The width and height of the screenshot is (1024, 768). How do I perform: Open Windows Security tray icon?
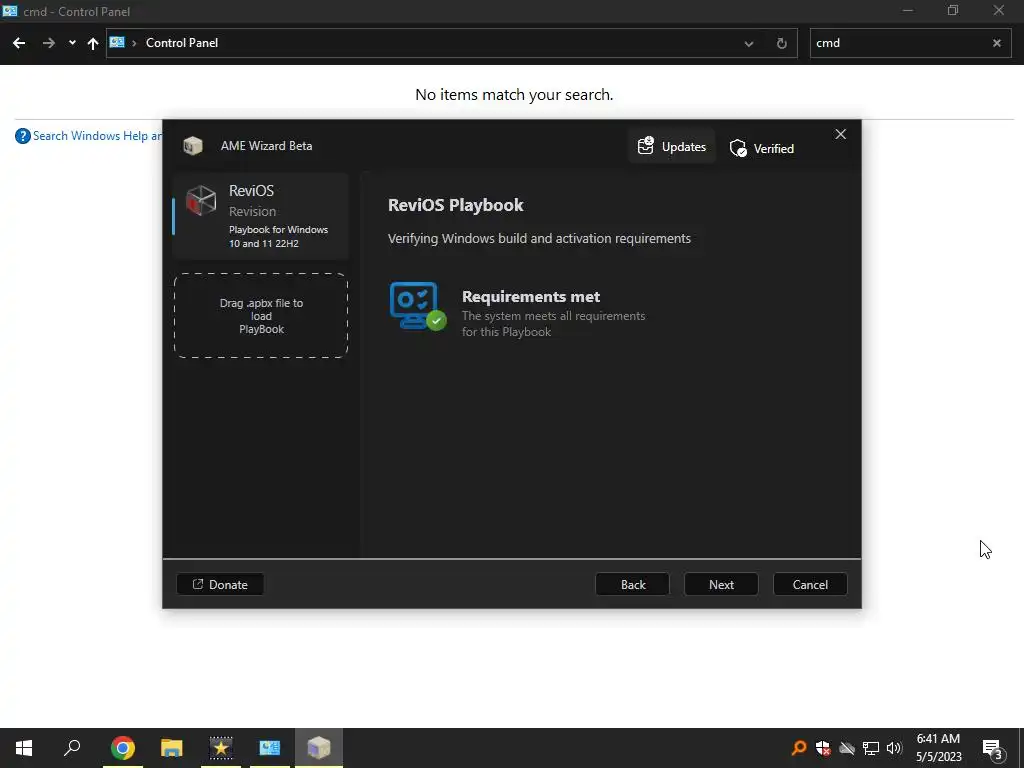[823, 748]
